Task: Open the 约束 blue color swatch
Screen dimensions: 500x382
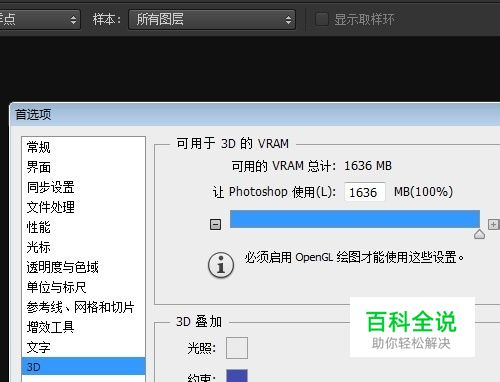Action: tap(237, 376)
